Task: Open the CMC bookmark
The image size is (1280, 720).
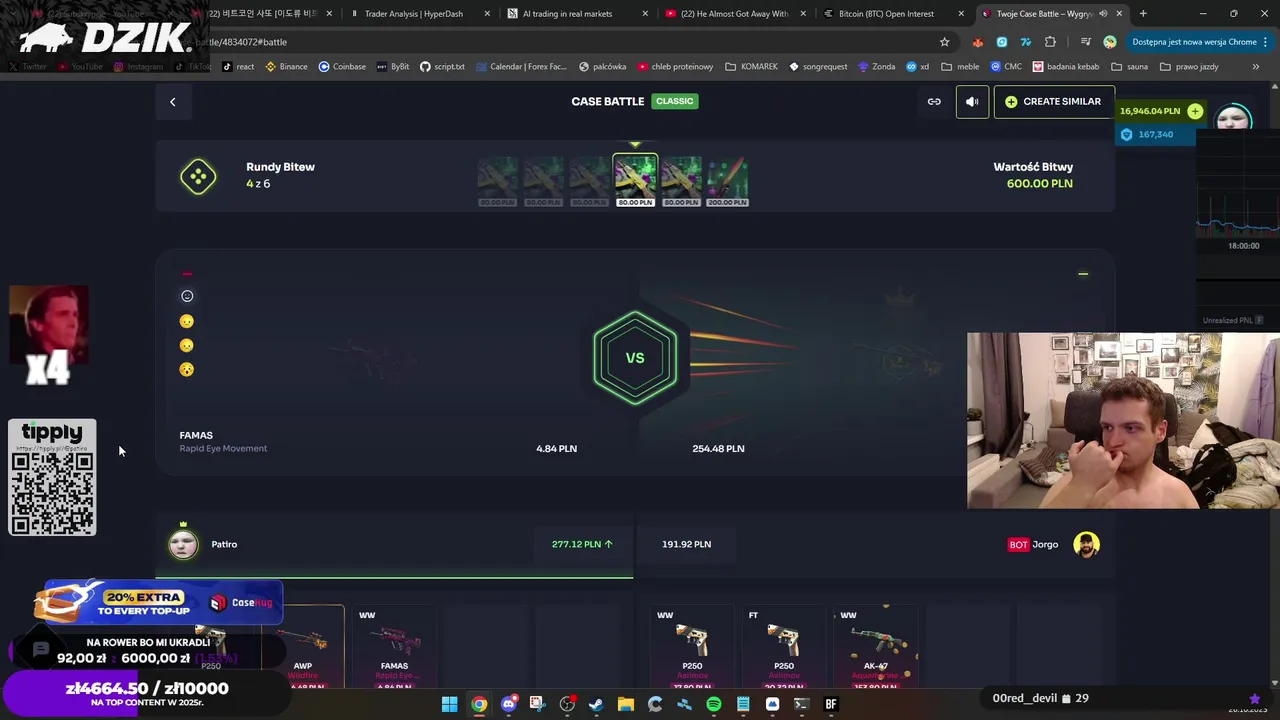Action: (1006, 67)
